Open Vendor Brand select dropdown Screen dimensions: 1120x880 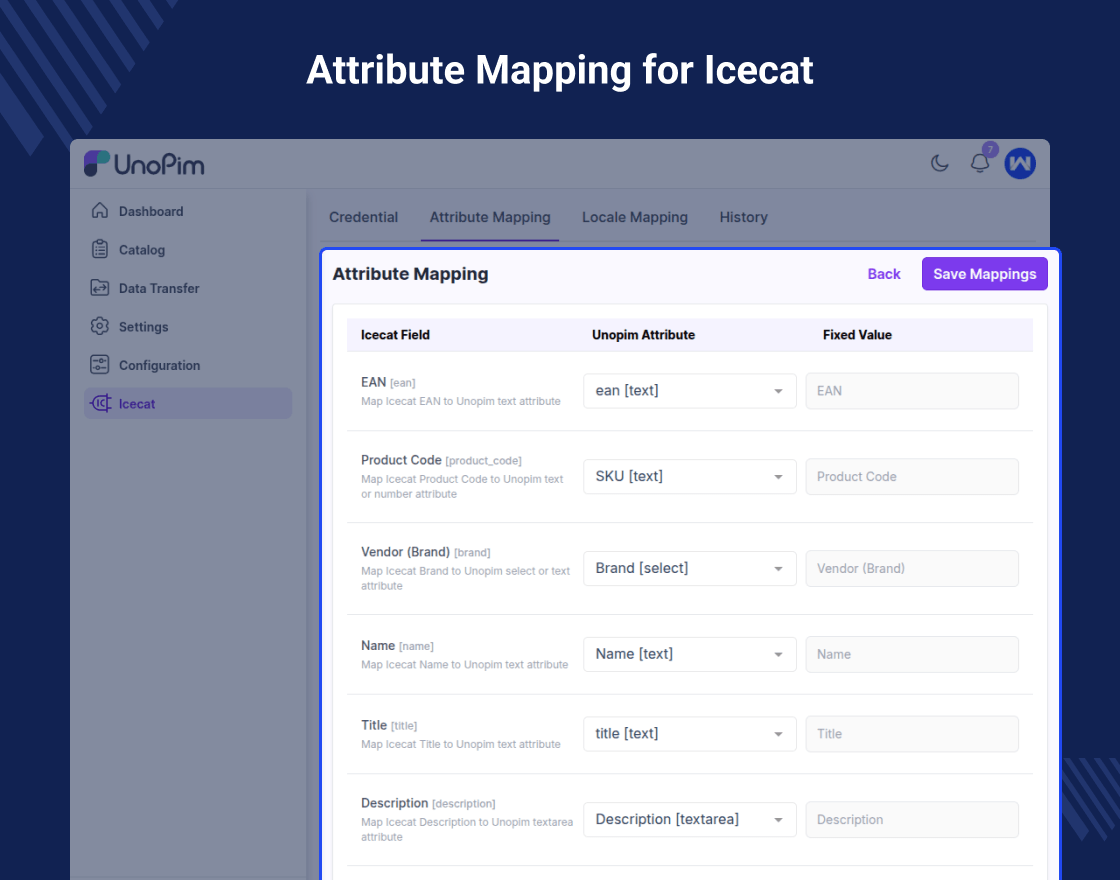click(689, 569)
